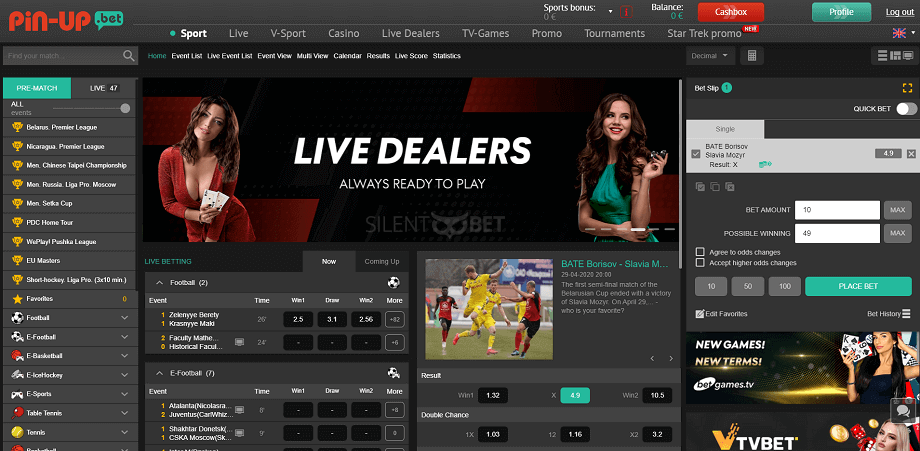920x451 pixels.
Task: Click the Edit Favorites pencil icon
Action: [699, 314]
